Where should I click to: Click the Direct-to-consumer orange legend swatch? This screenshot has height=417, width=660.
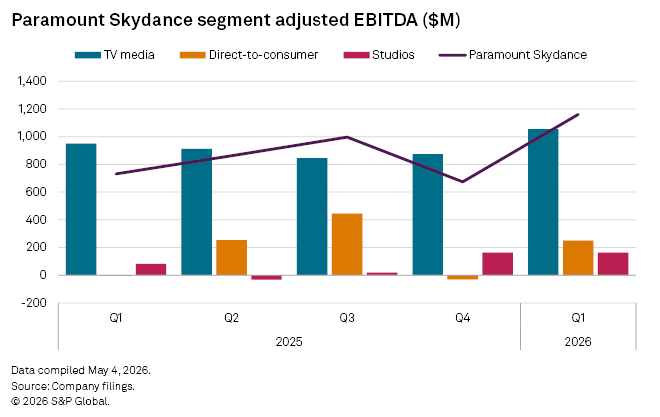pos(192,55)
